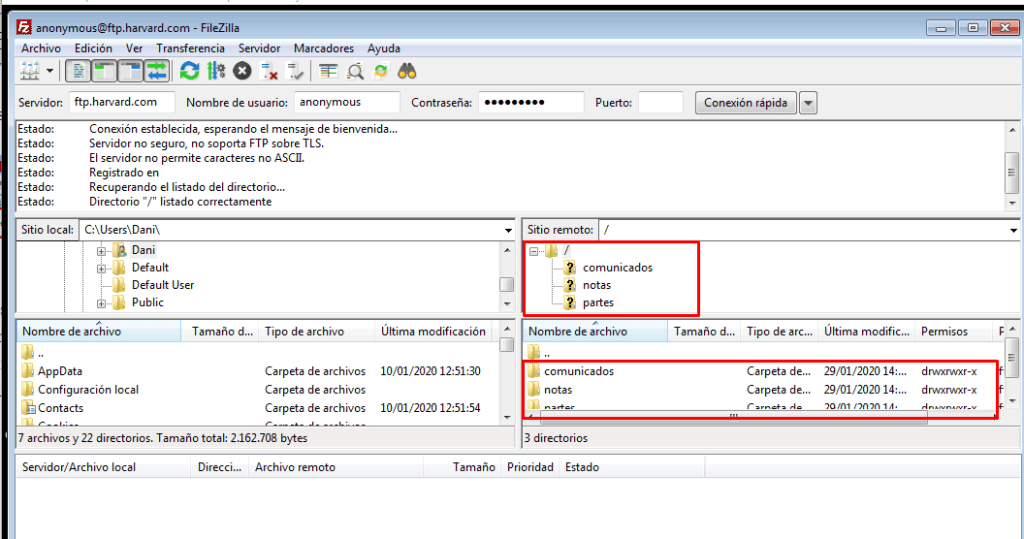This screenshot has width=1024, height=539.
Task: Cancel current operation with X icon
Action: tap(242, 71)
